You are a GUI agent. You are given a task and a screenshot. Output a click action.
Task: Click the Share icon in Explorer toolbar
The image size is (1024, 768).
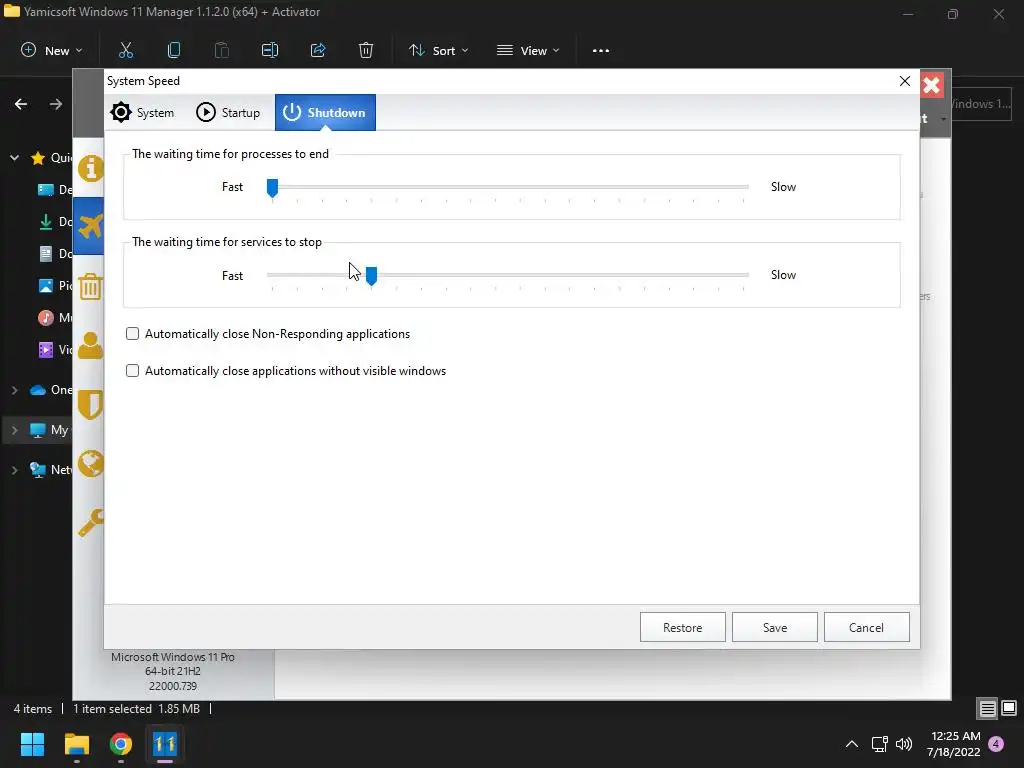318,50
